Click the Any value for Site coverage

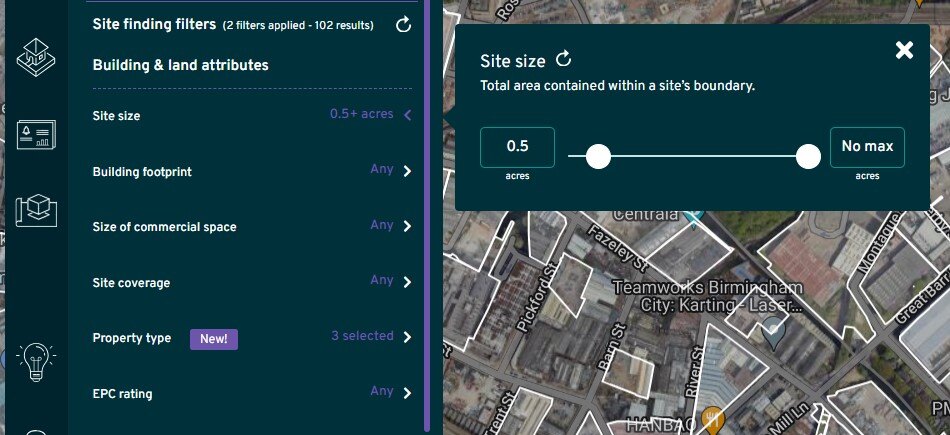point(382,280)
